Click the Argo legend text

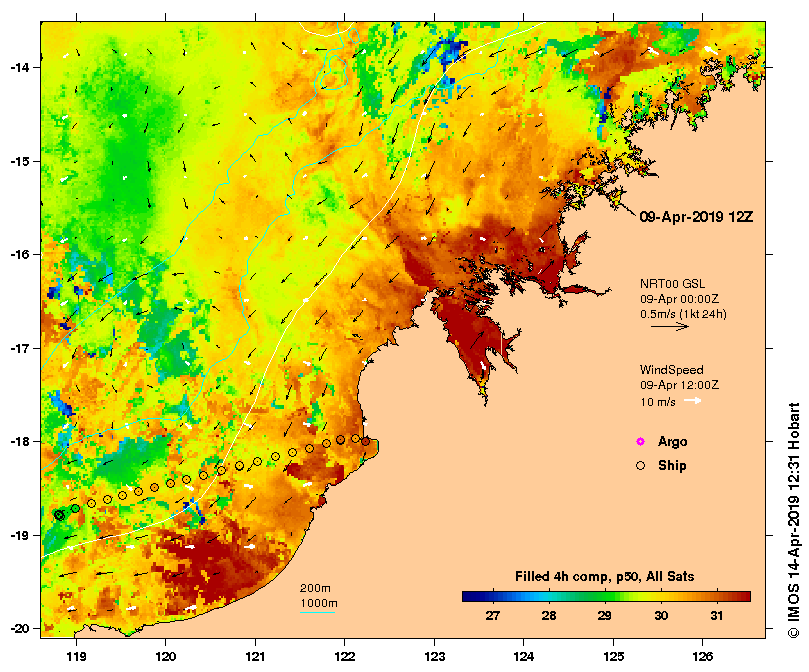(x=672, y=442)
